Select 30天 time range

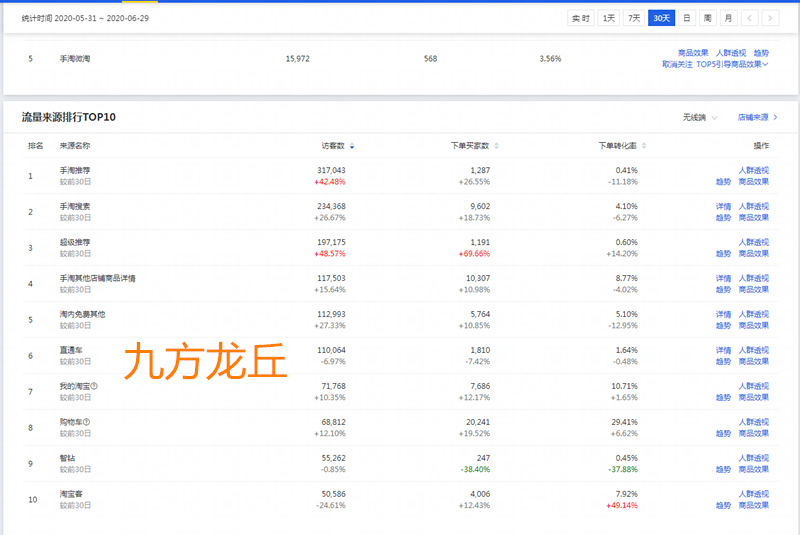pos(662,18)
